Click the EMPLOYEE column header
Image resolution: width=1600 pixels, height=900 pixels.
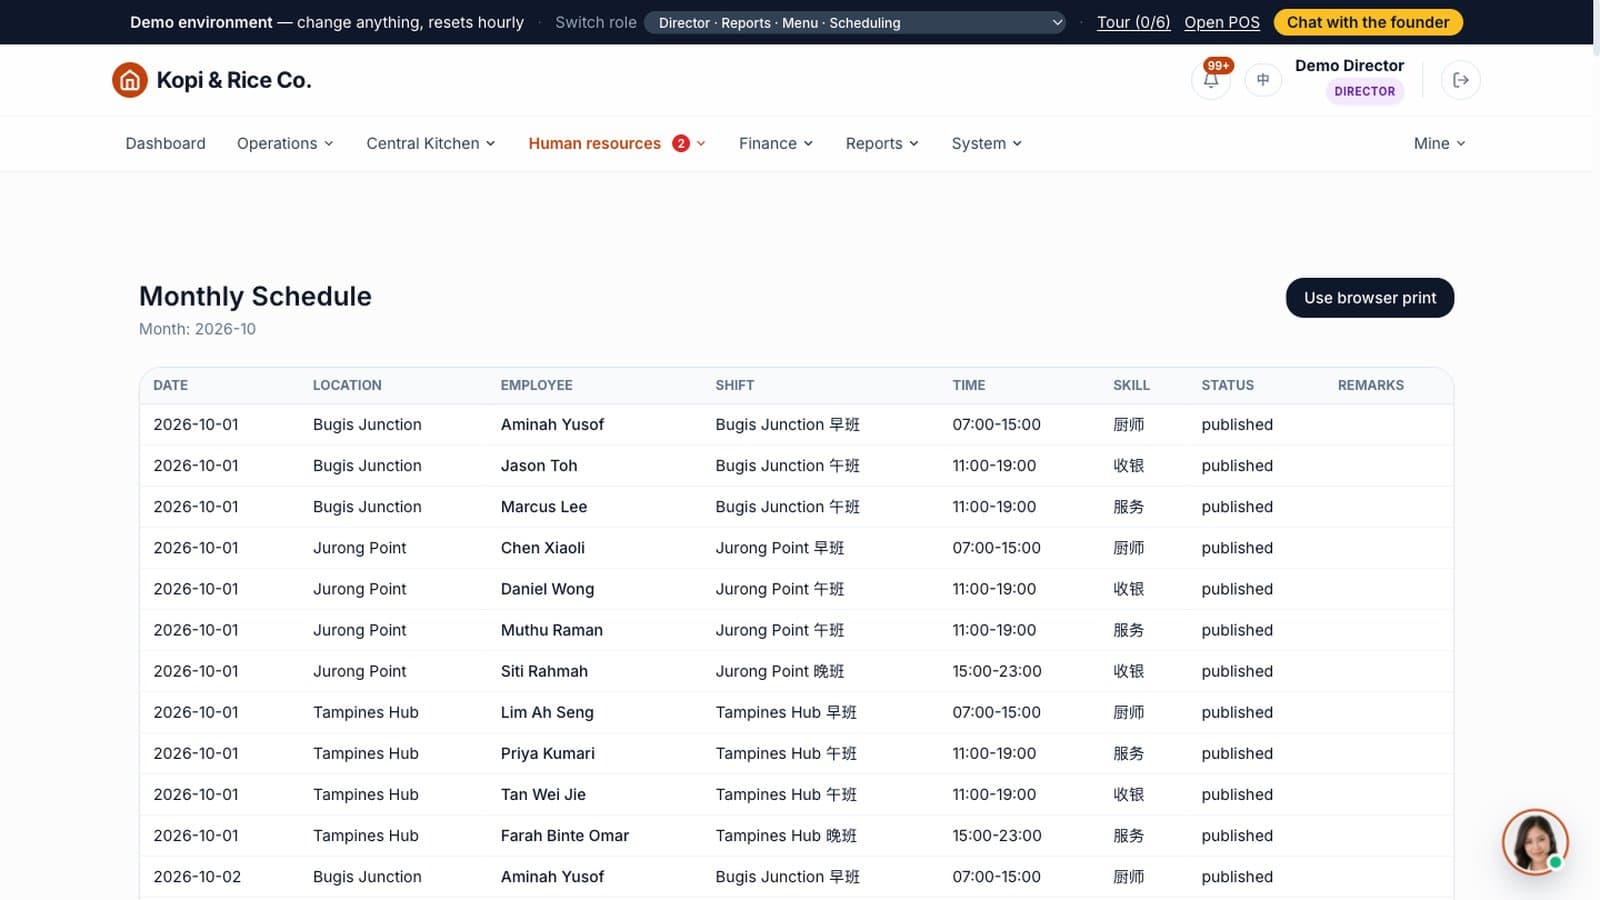pyautogui.click(x=537, y=385)
